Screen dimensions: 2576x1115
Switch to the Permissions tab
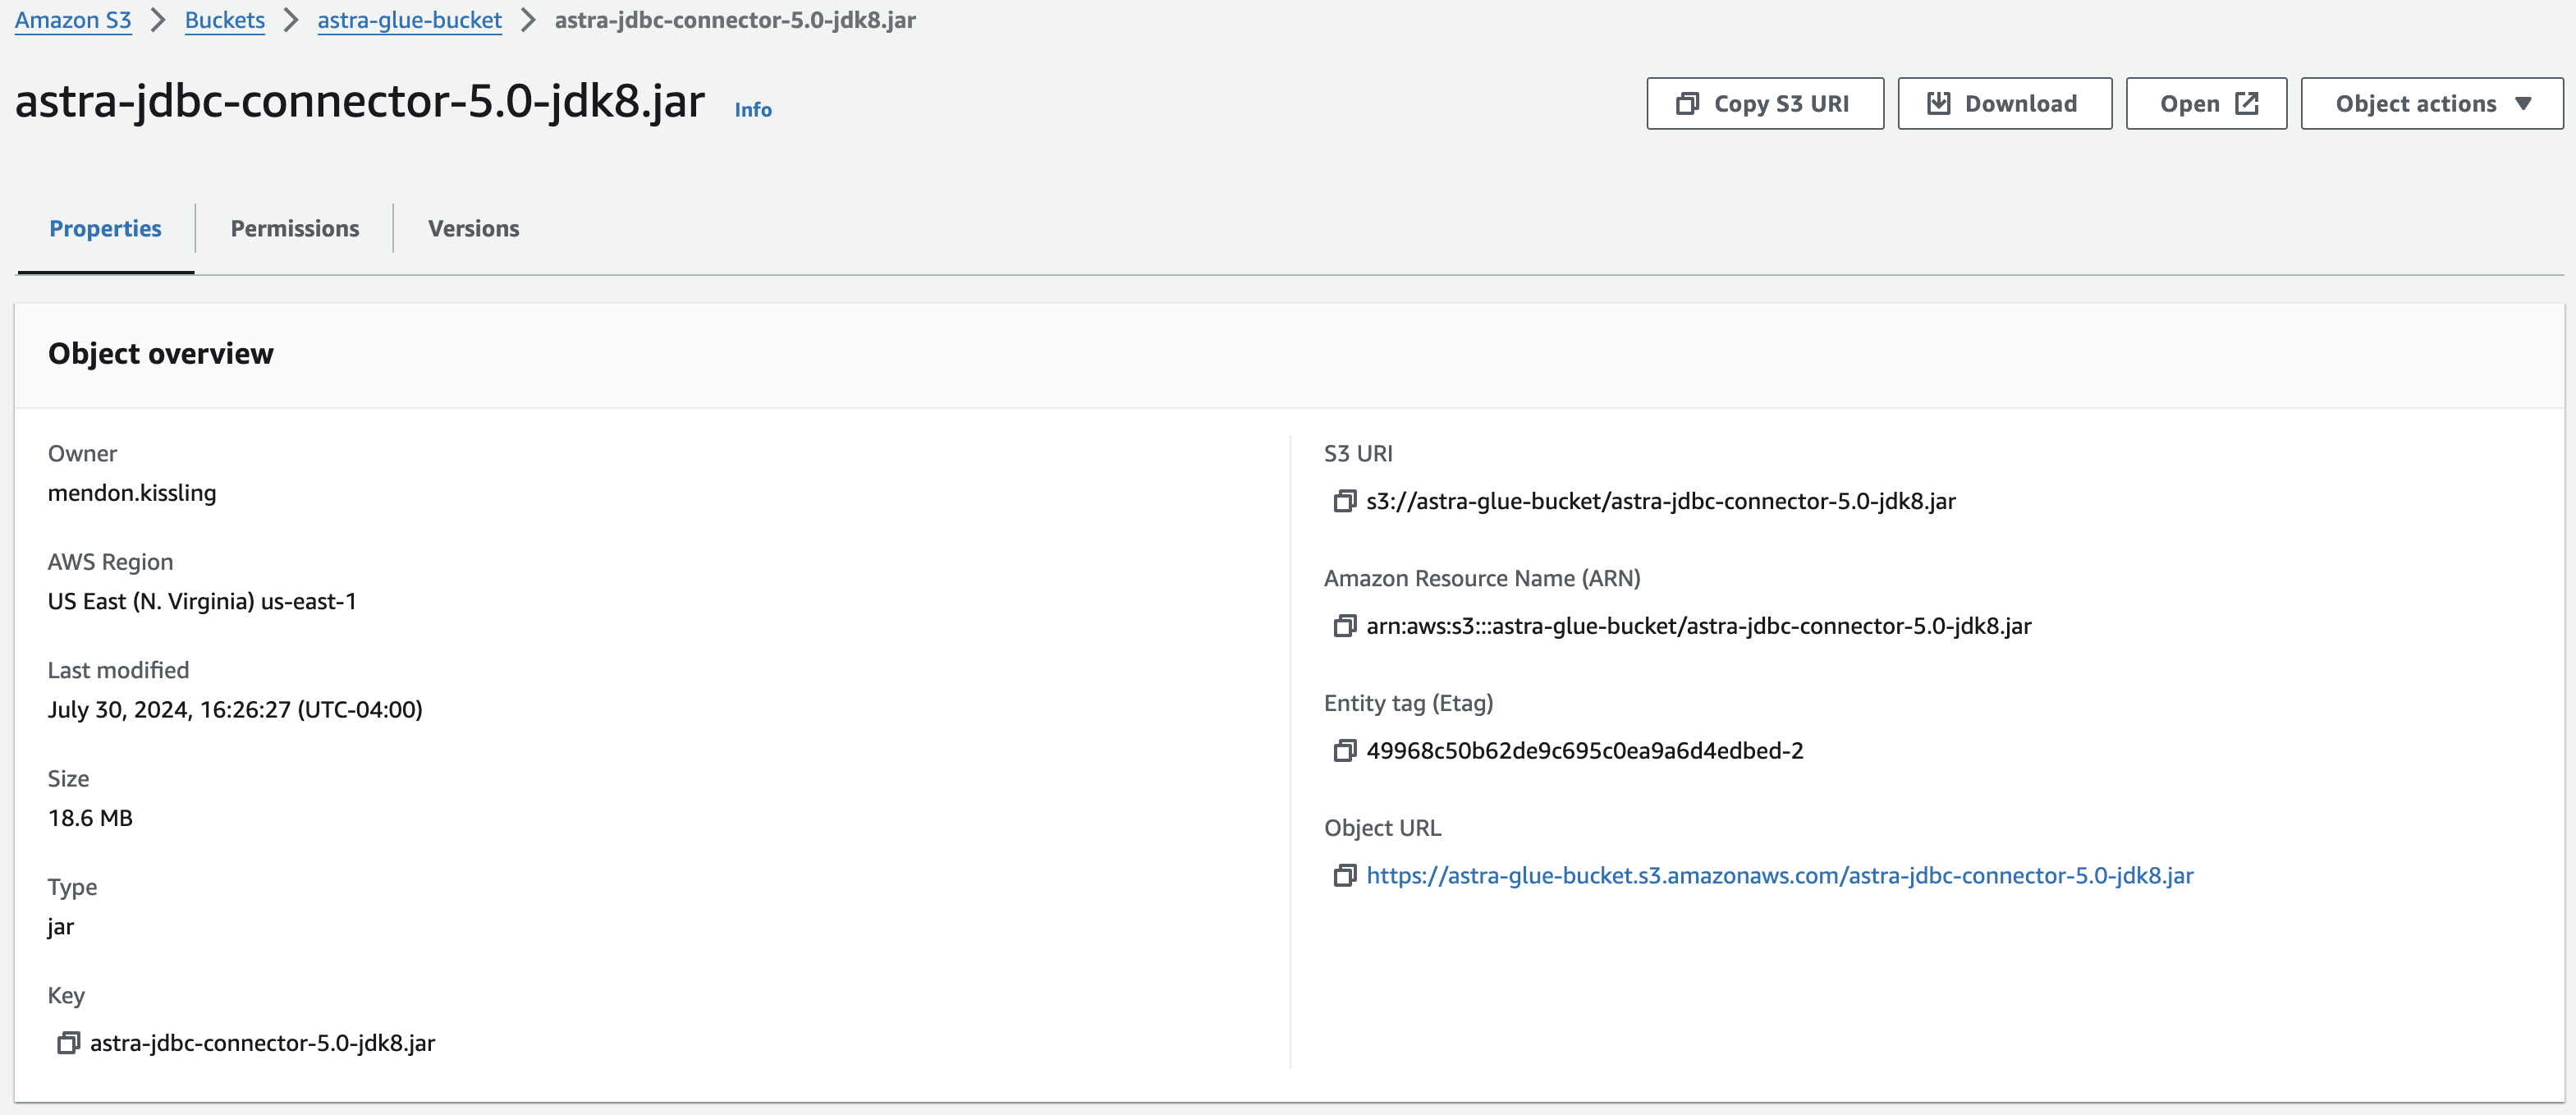click(x=295, y=228)
